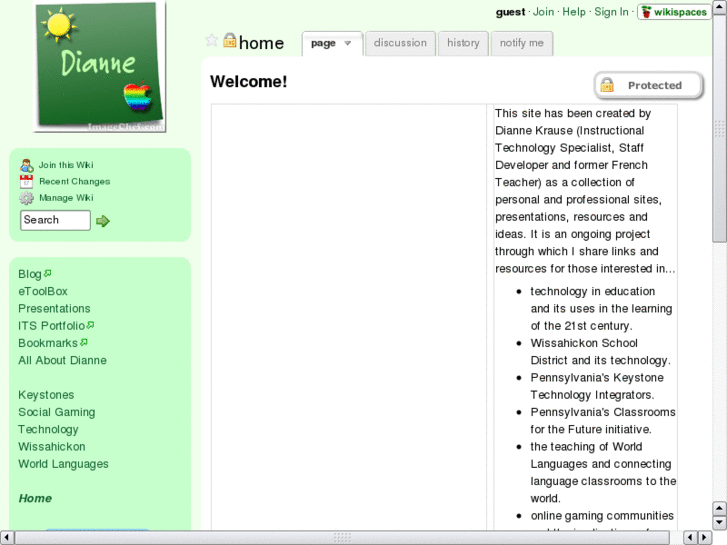
Task: Open the ITS Portfolio link
Action: coord(51,326)
